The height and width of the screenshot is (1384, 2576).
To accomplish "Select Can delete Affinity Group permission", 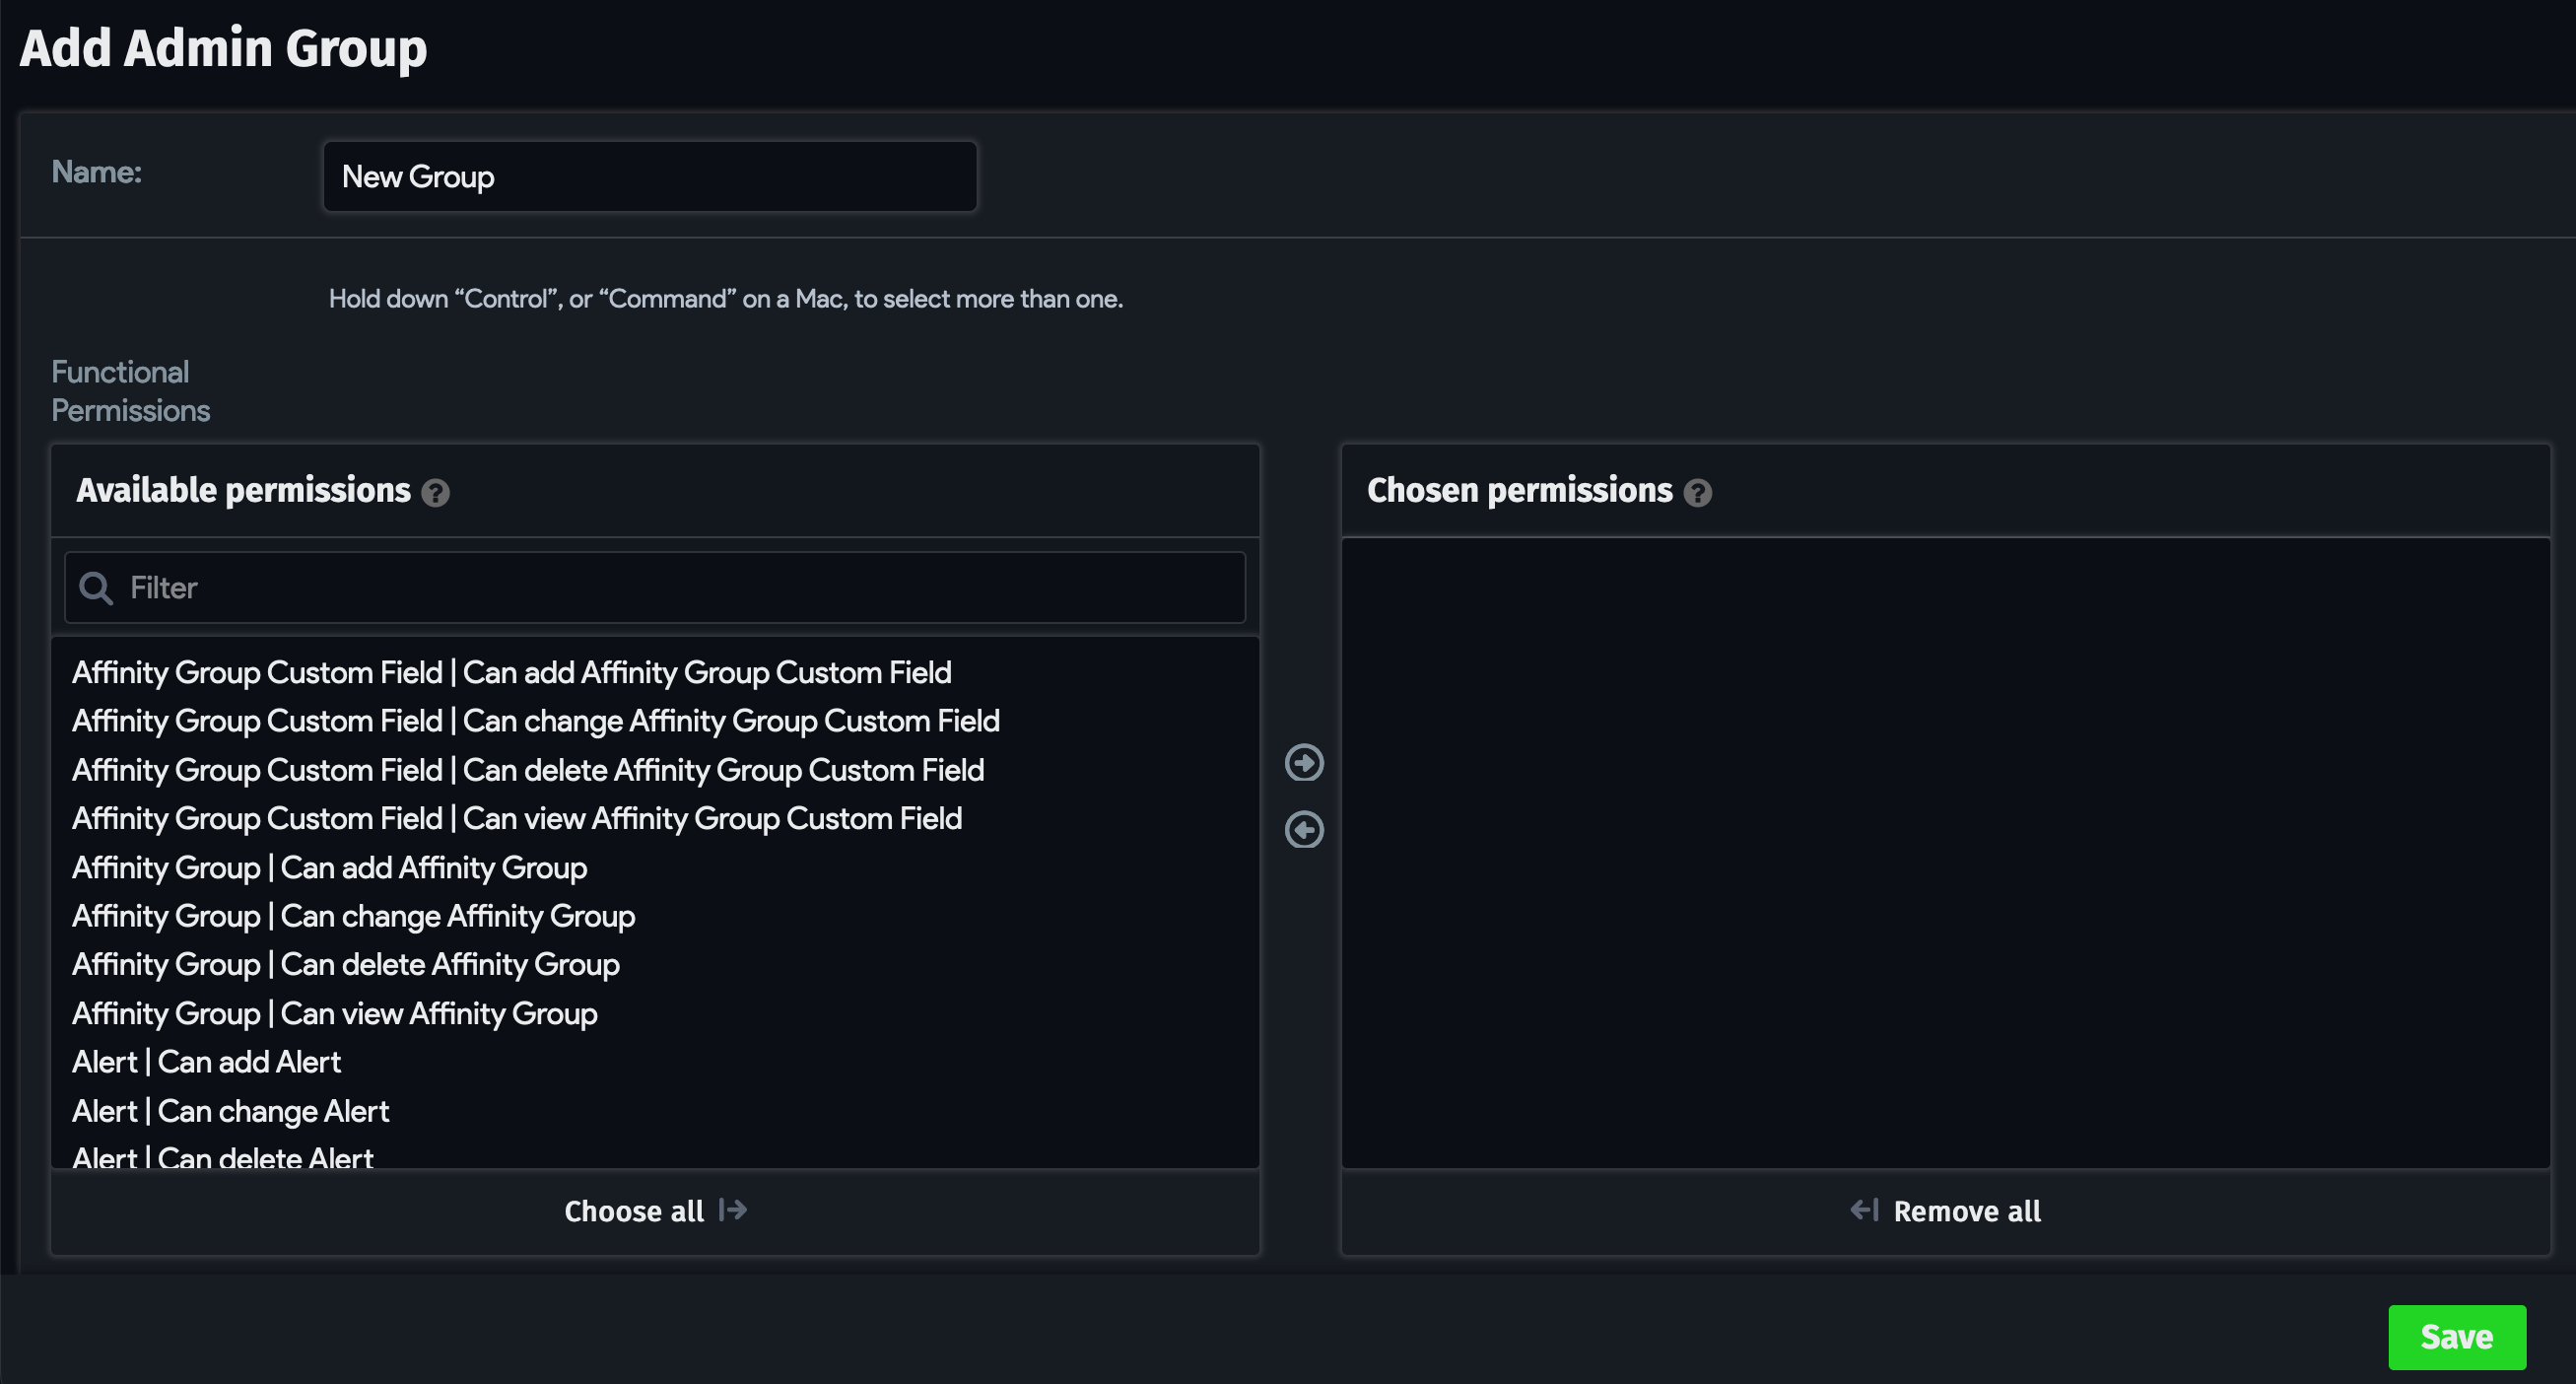I will coord(345,964).
